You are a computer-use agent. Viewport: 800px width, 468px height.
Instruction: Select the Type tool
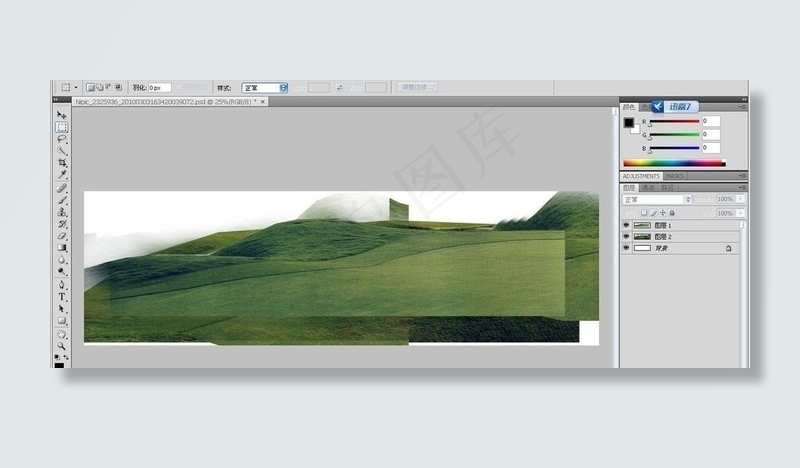pos(62,297)
